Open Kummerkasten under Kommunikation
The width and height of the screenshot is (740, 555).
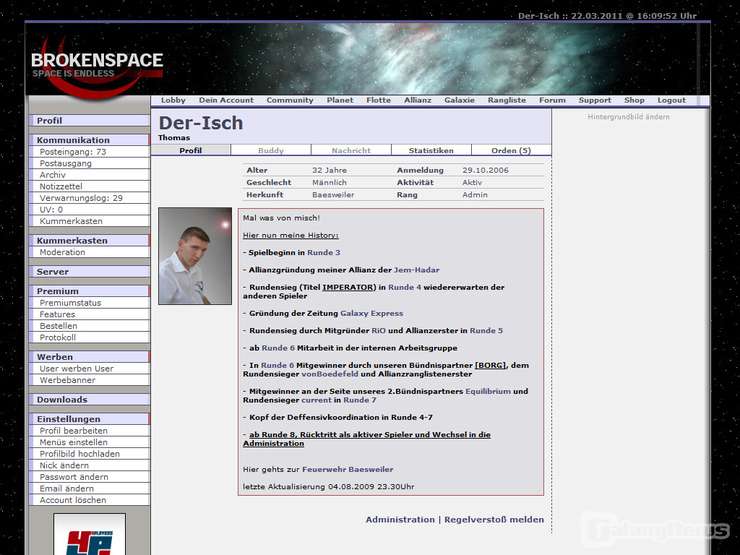point(89,221)
